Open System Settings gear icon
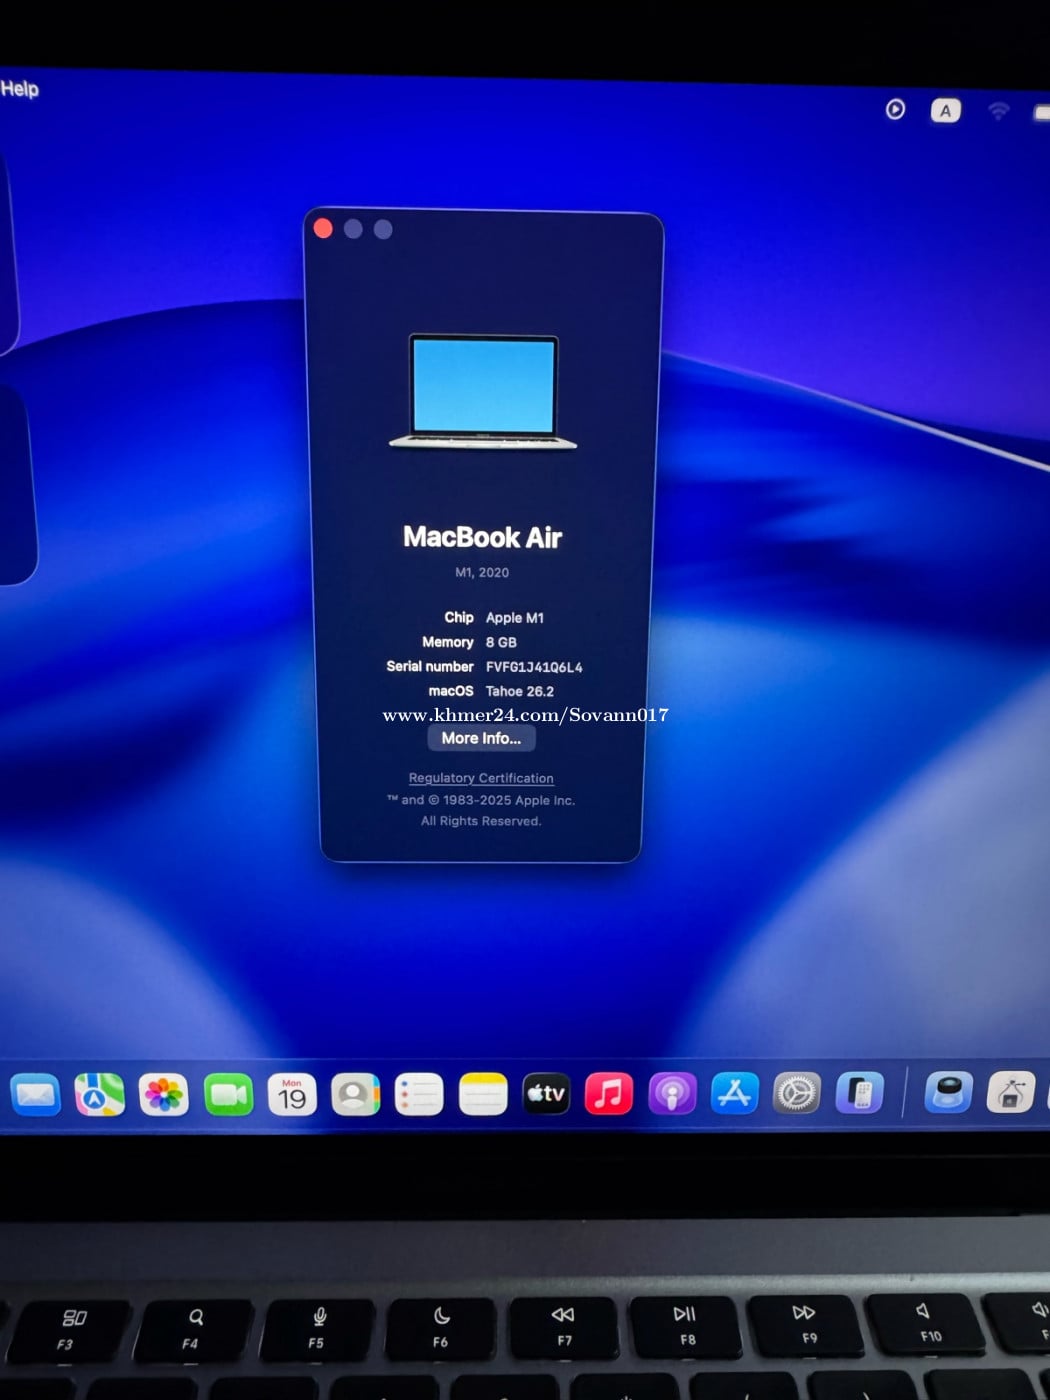The height and width of the screenshot is (1400, 1050). pyautogui.click(x=797, y=1093)
